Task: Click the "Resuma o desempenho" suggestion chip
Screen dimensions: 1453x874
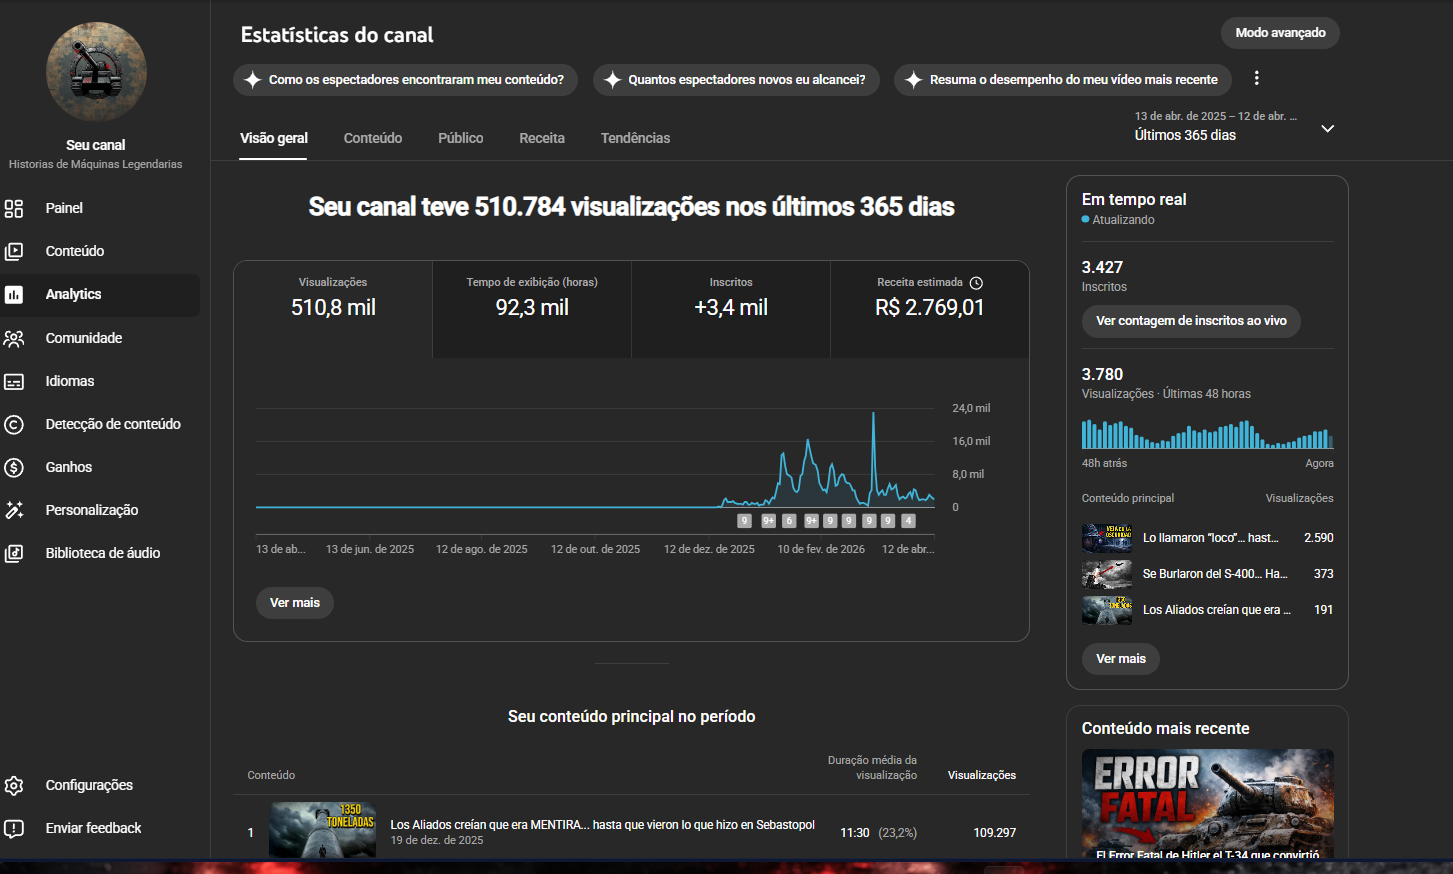Action: coord(1063,80)
